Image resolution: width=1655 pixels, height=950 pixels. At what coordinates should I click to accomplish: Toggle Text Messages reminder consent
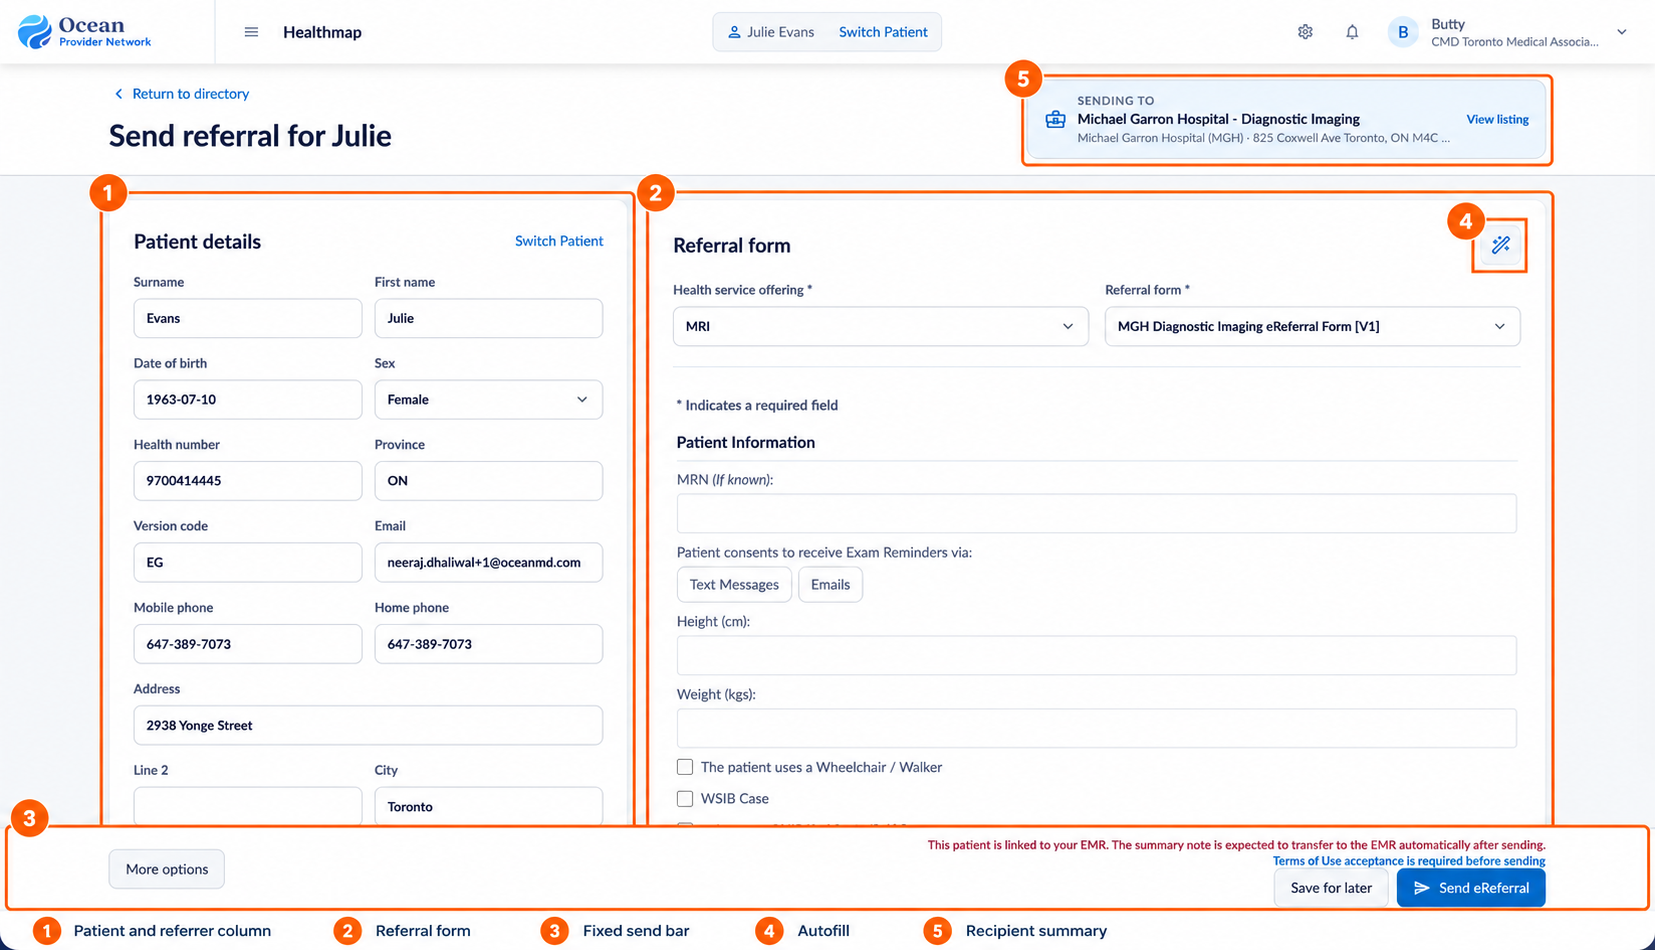[734, 584]
